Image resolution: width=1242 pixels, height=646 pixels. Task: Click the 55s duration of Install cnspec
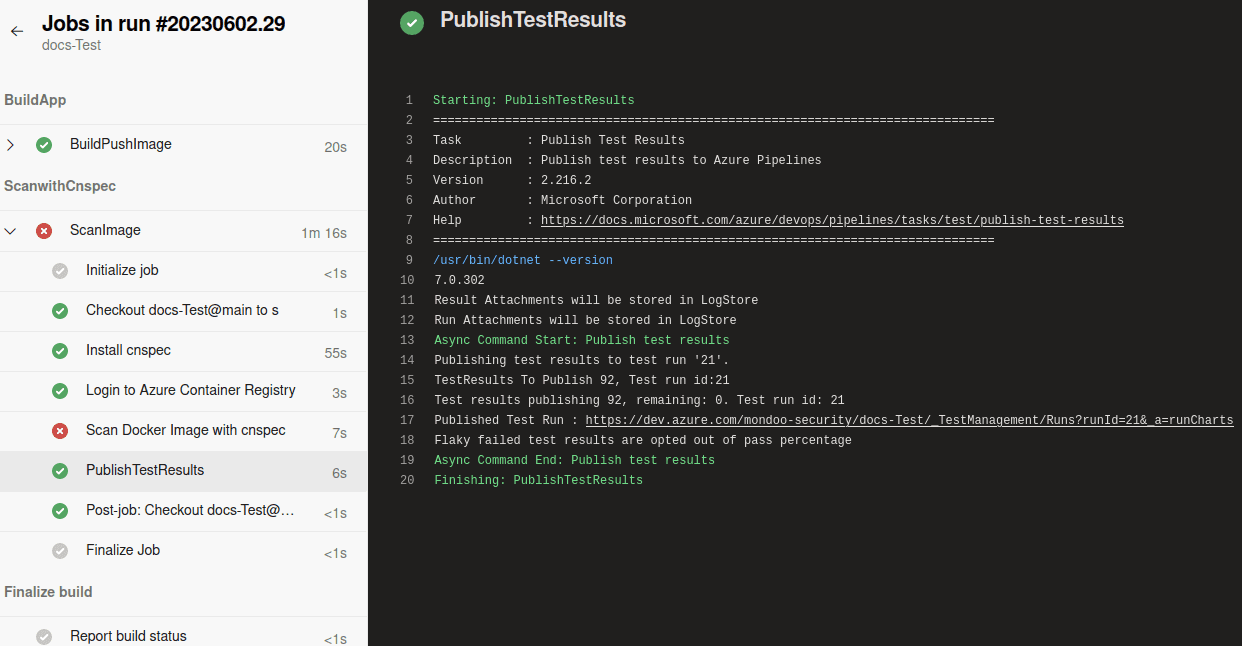tap(340, 351)
